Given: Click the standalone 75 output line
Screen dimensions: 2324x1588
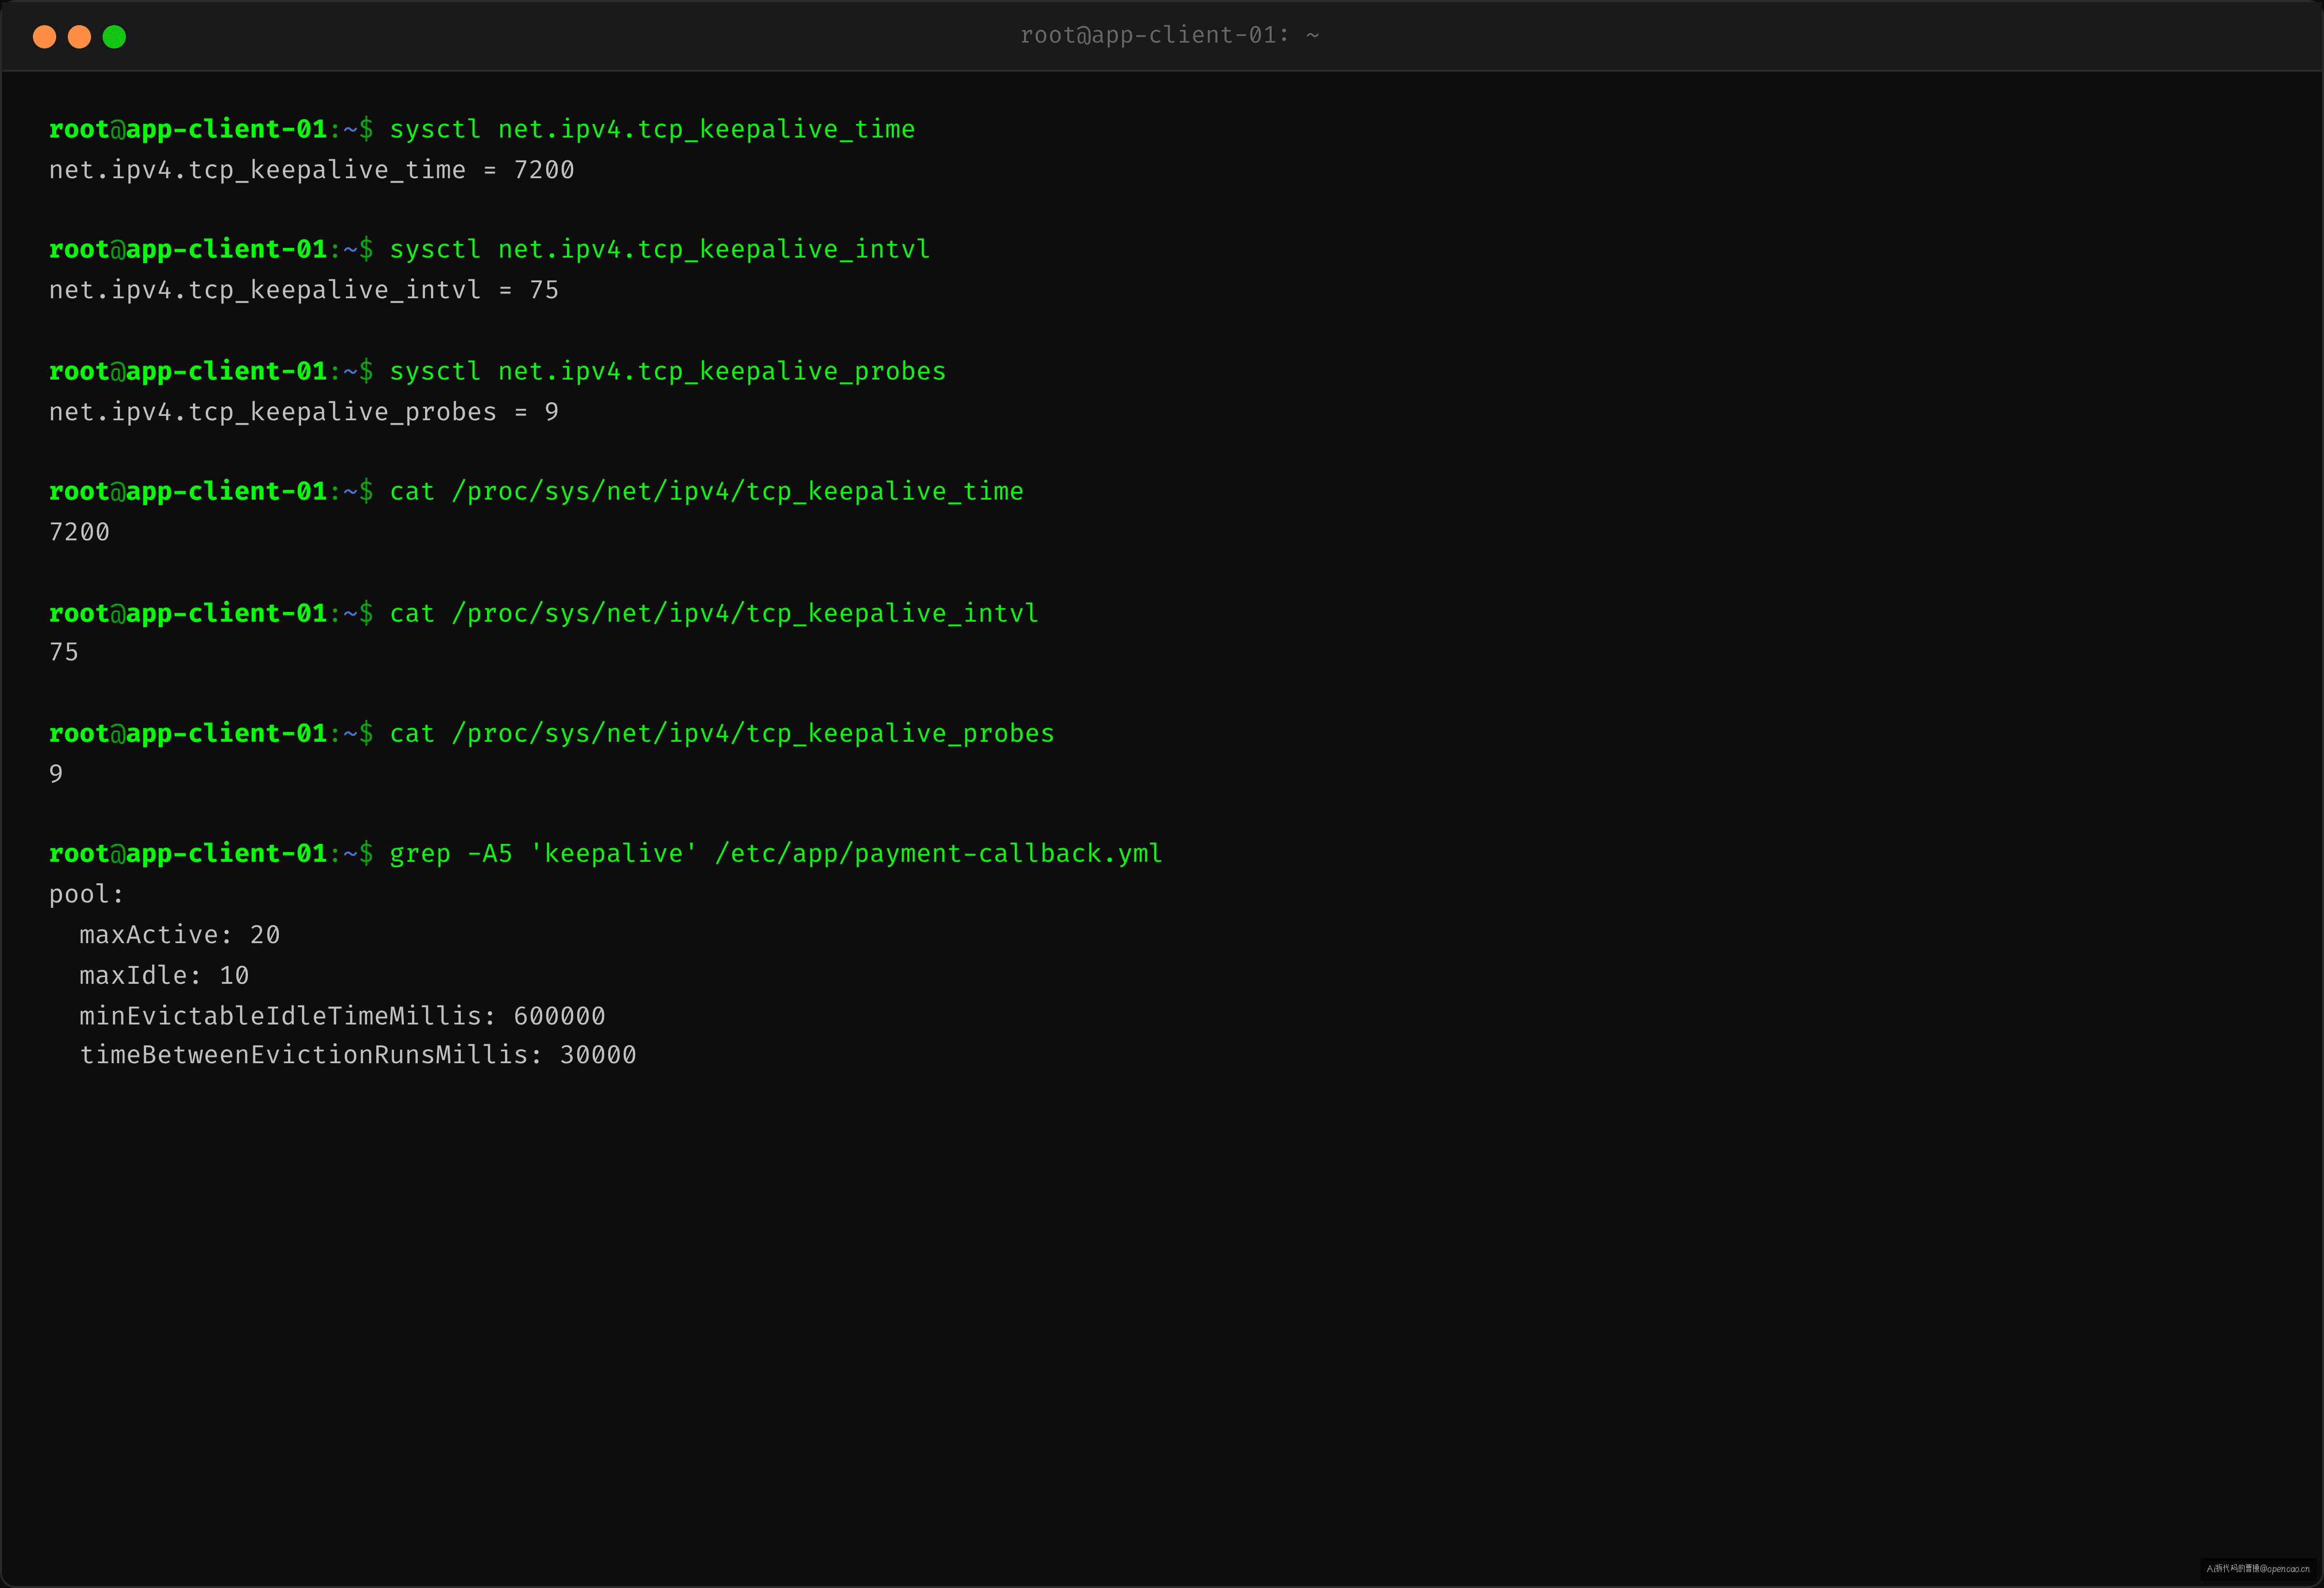Looking at the screenshot, I should coord(64,652).
